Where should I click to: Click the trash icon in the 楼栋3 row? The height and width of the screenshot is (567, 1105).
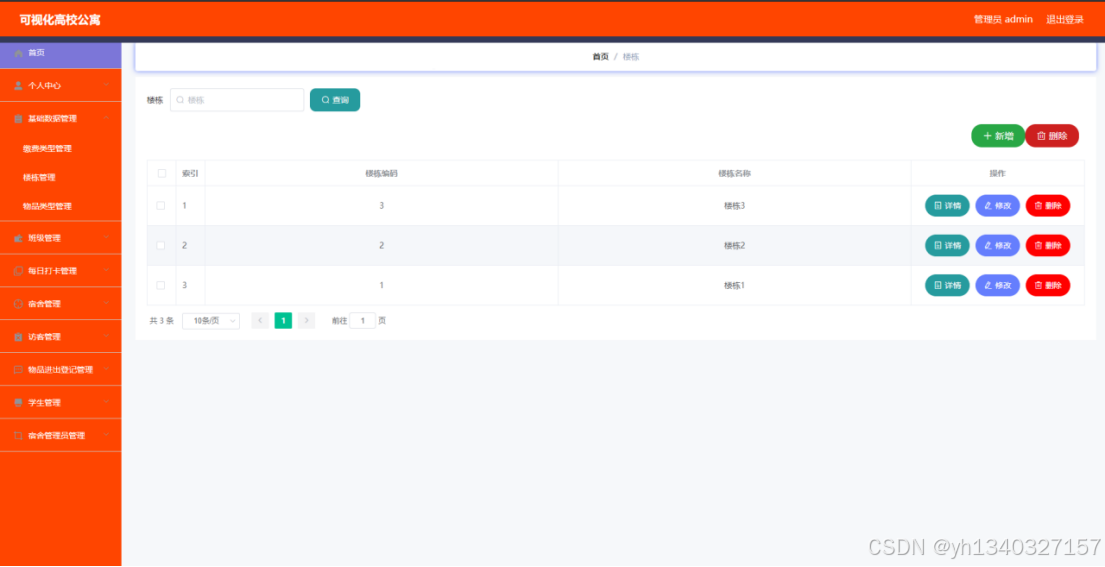click(1038, 206)
